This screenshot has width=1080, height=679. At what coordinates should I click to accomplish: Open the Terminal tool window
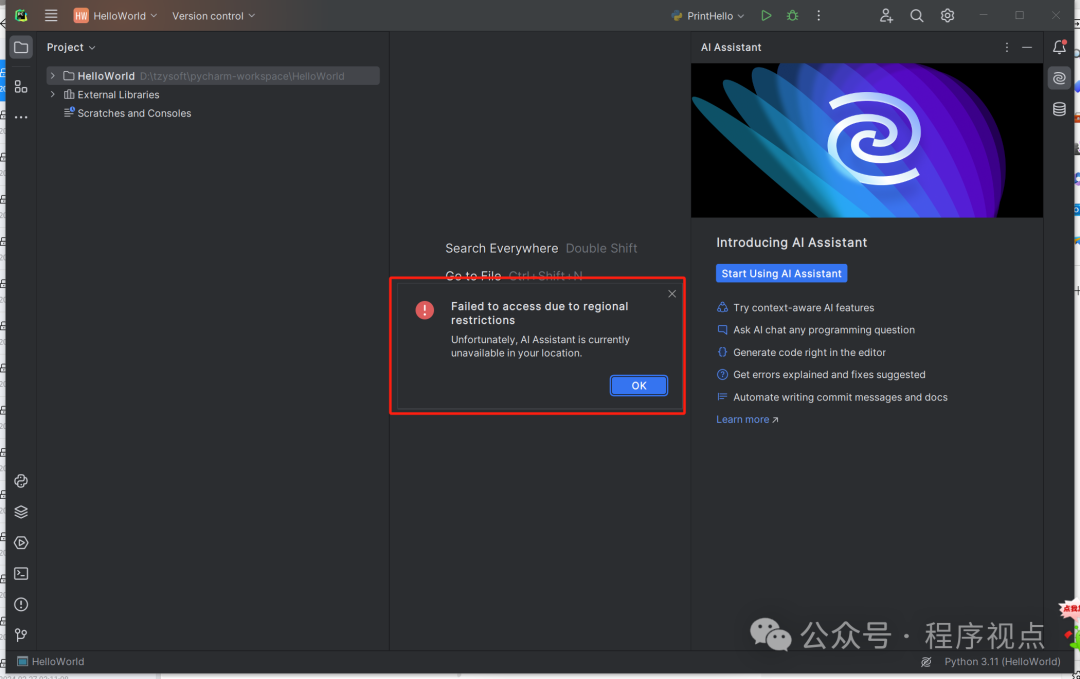coord(21,574)
